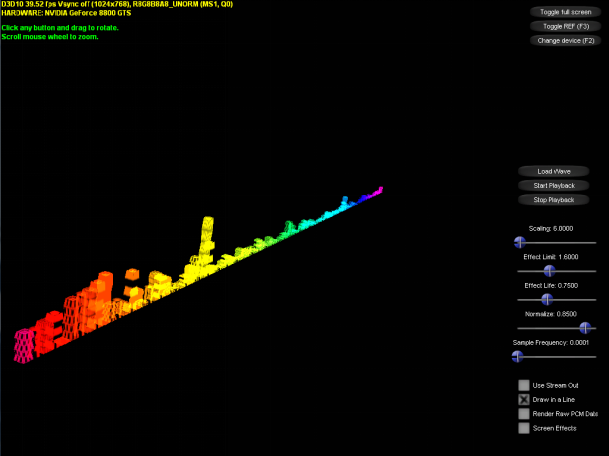Screen dimensions: 609x456
Task: Click the Toggle full screen button
Action: (563, 12)
